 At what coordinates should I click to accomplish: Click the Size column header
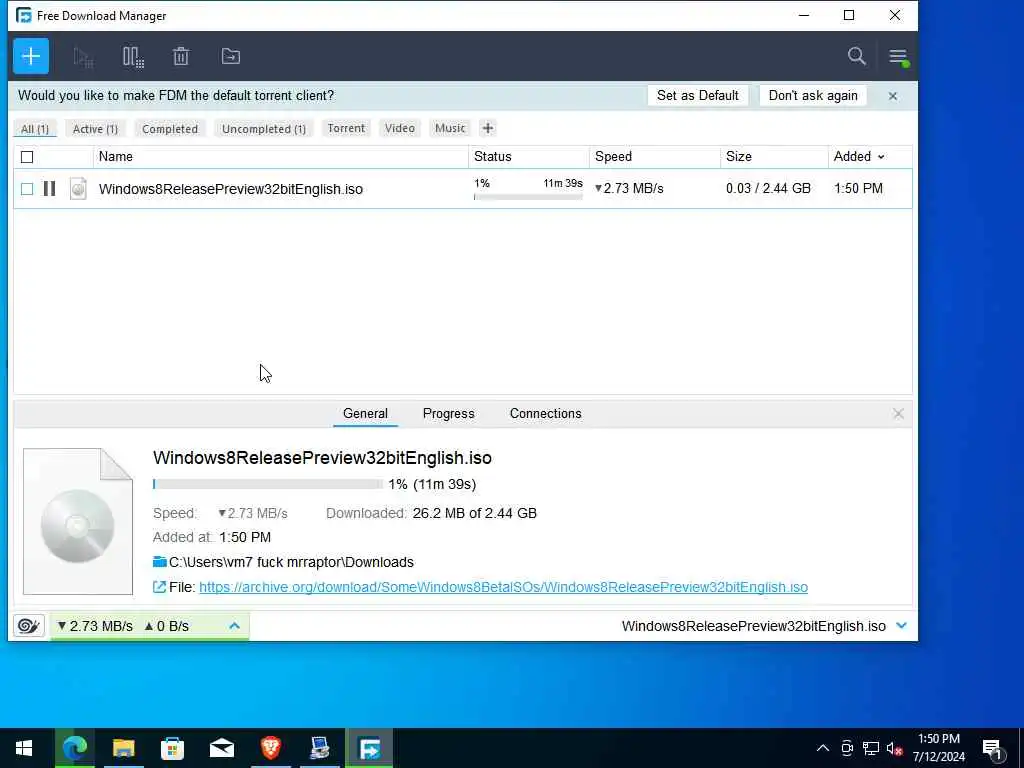pos(775,157)
